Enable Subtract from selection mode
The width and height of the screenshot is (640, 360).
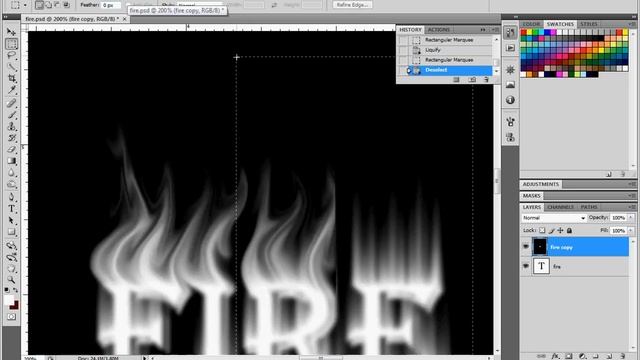pos(57,5)
